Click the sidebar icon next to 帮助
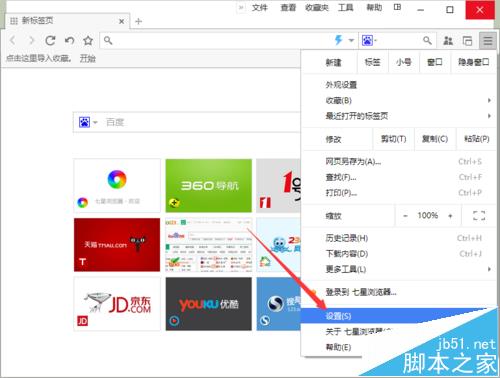The height and width of the screenshot is (378, 500). 397,7
